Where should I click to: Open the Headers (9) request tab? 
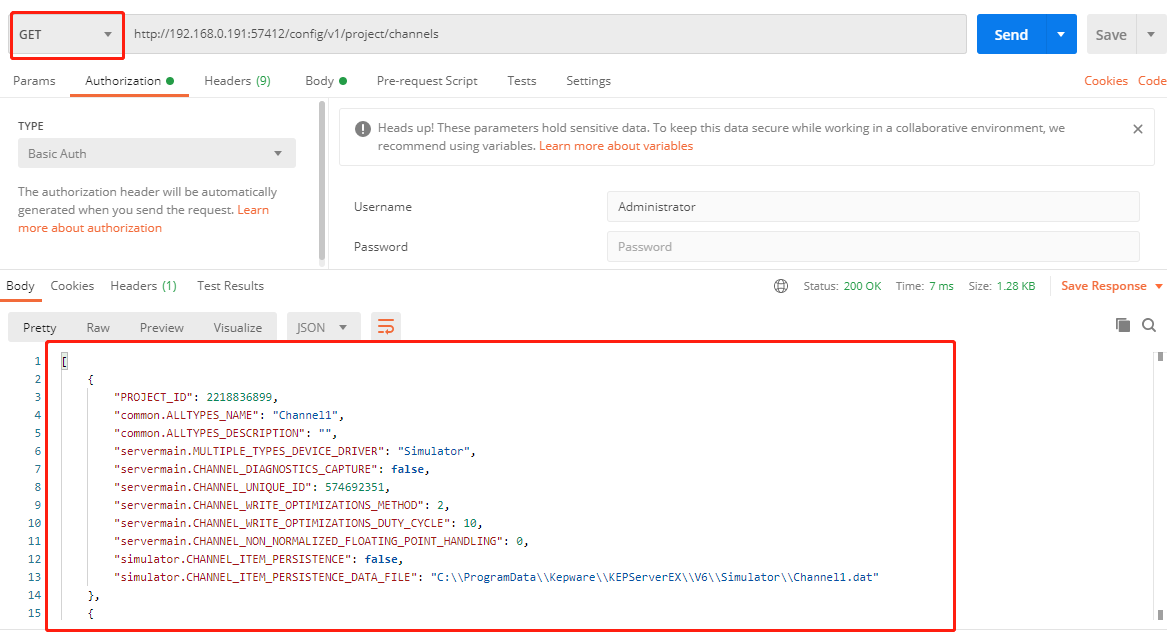click(x=237, y=80)
